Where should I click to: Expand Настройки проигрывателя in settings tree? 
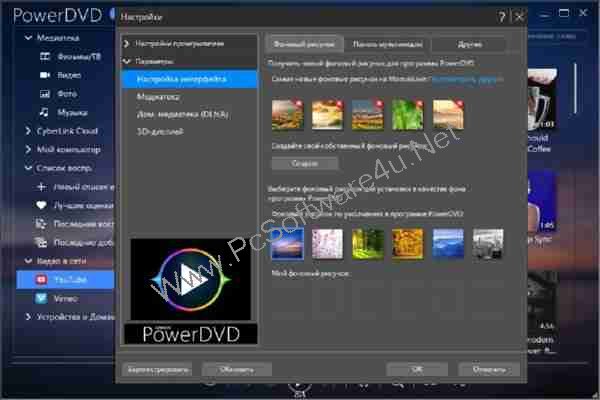127,44
